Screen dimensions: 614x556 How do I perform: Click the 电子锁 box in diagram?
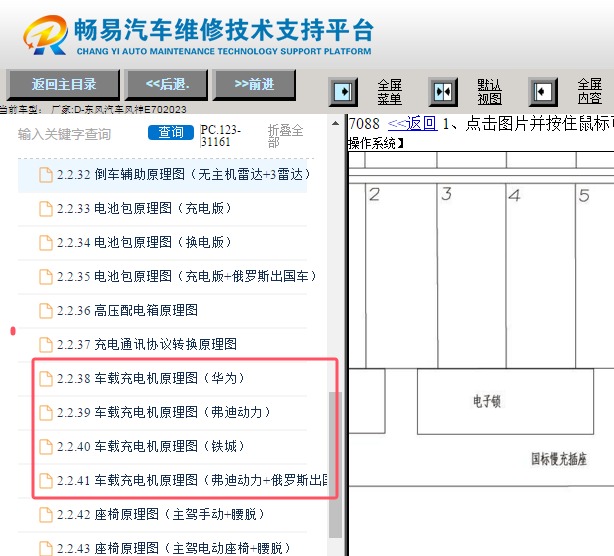click(505, 401)
